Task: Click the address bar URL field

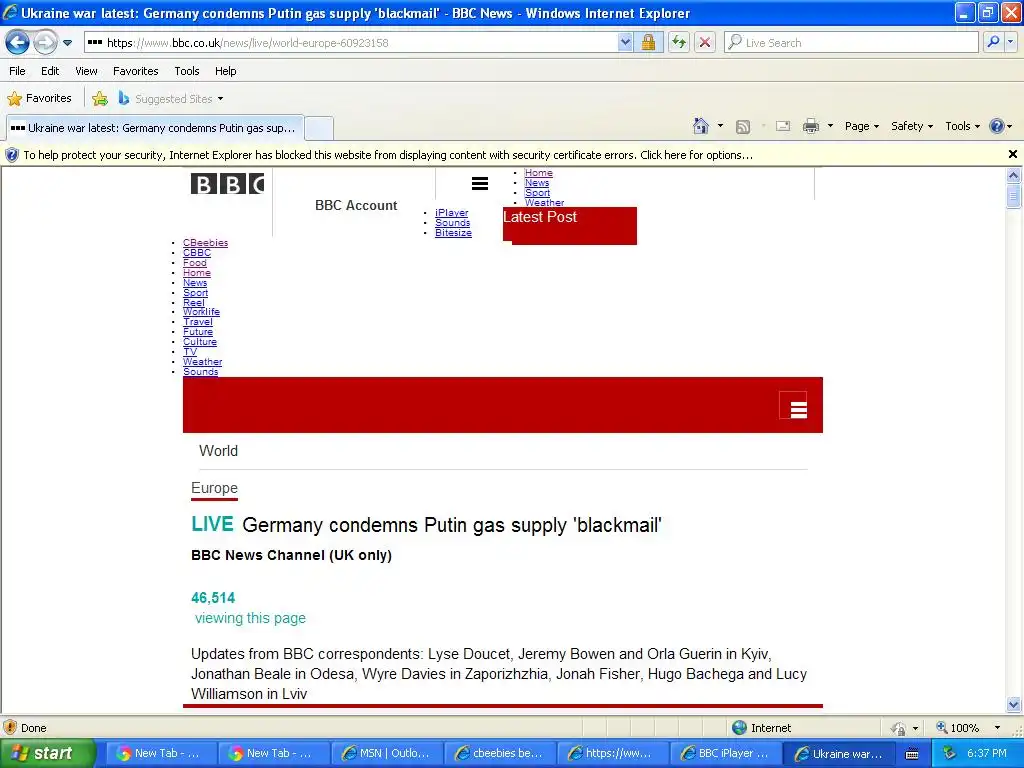Action: coord(351,43)
